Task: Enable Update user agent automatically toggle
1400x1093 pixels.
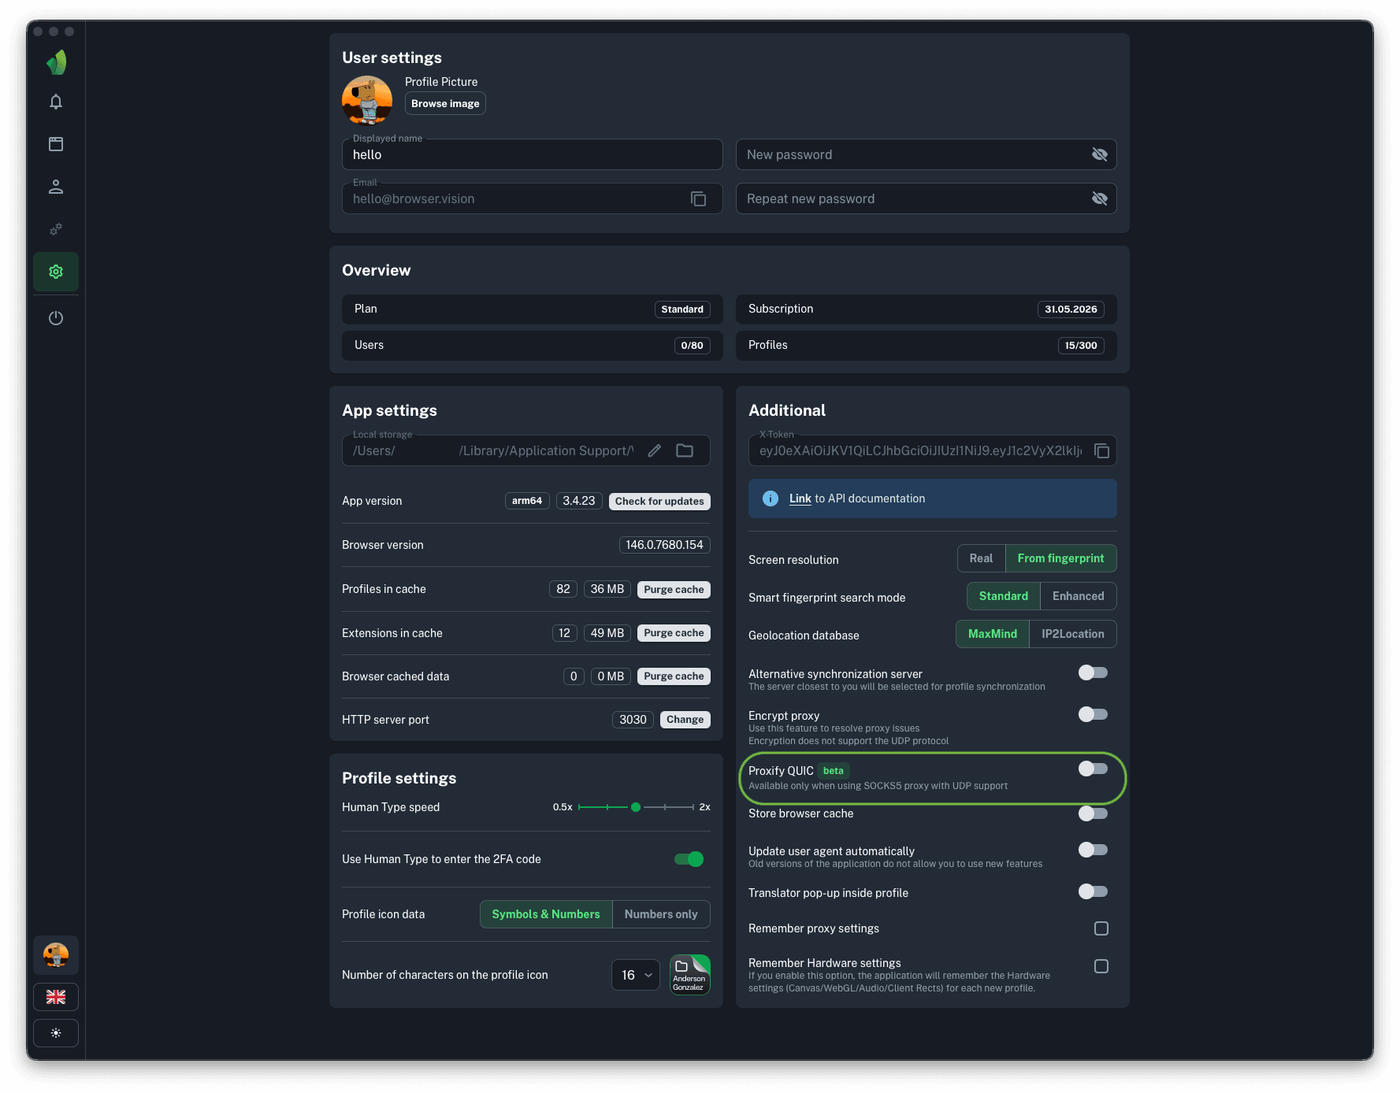Action: point(1093,850)
